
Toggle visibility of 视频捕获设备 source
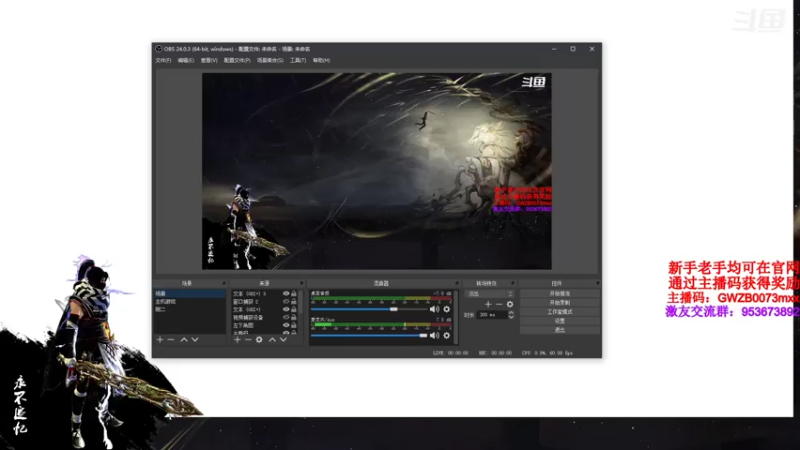pyautogui.click(x=286, y=317)
